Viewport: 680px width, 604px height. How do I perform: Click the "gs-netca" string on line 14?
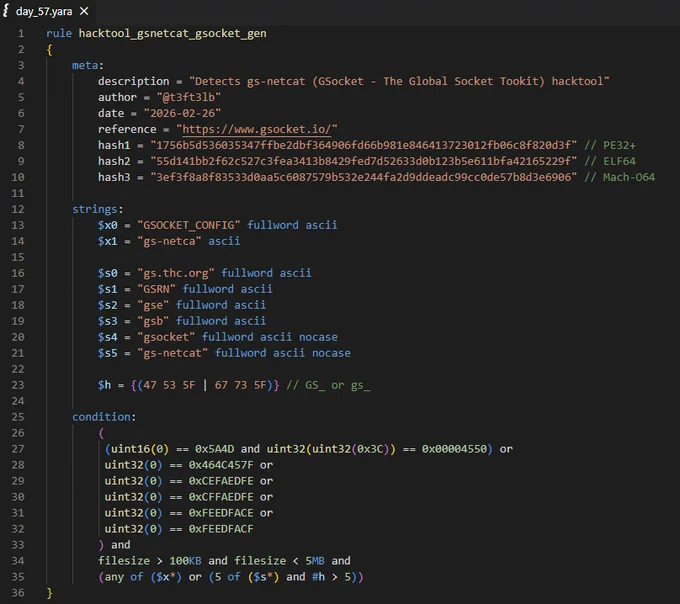pos(169,241)
